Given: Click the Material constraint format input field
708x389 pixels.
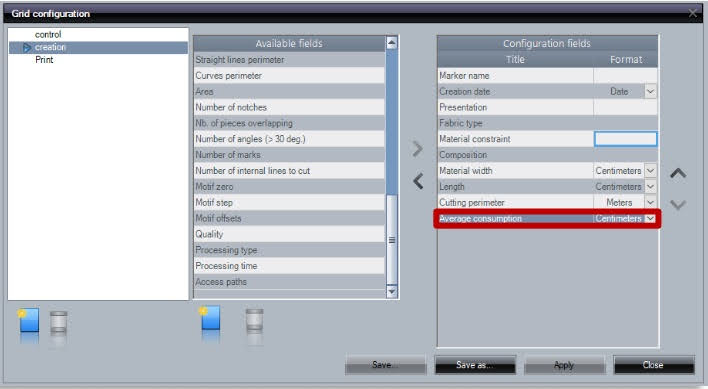Looking at the screenshot, I should coord(625,139).
